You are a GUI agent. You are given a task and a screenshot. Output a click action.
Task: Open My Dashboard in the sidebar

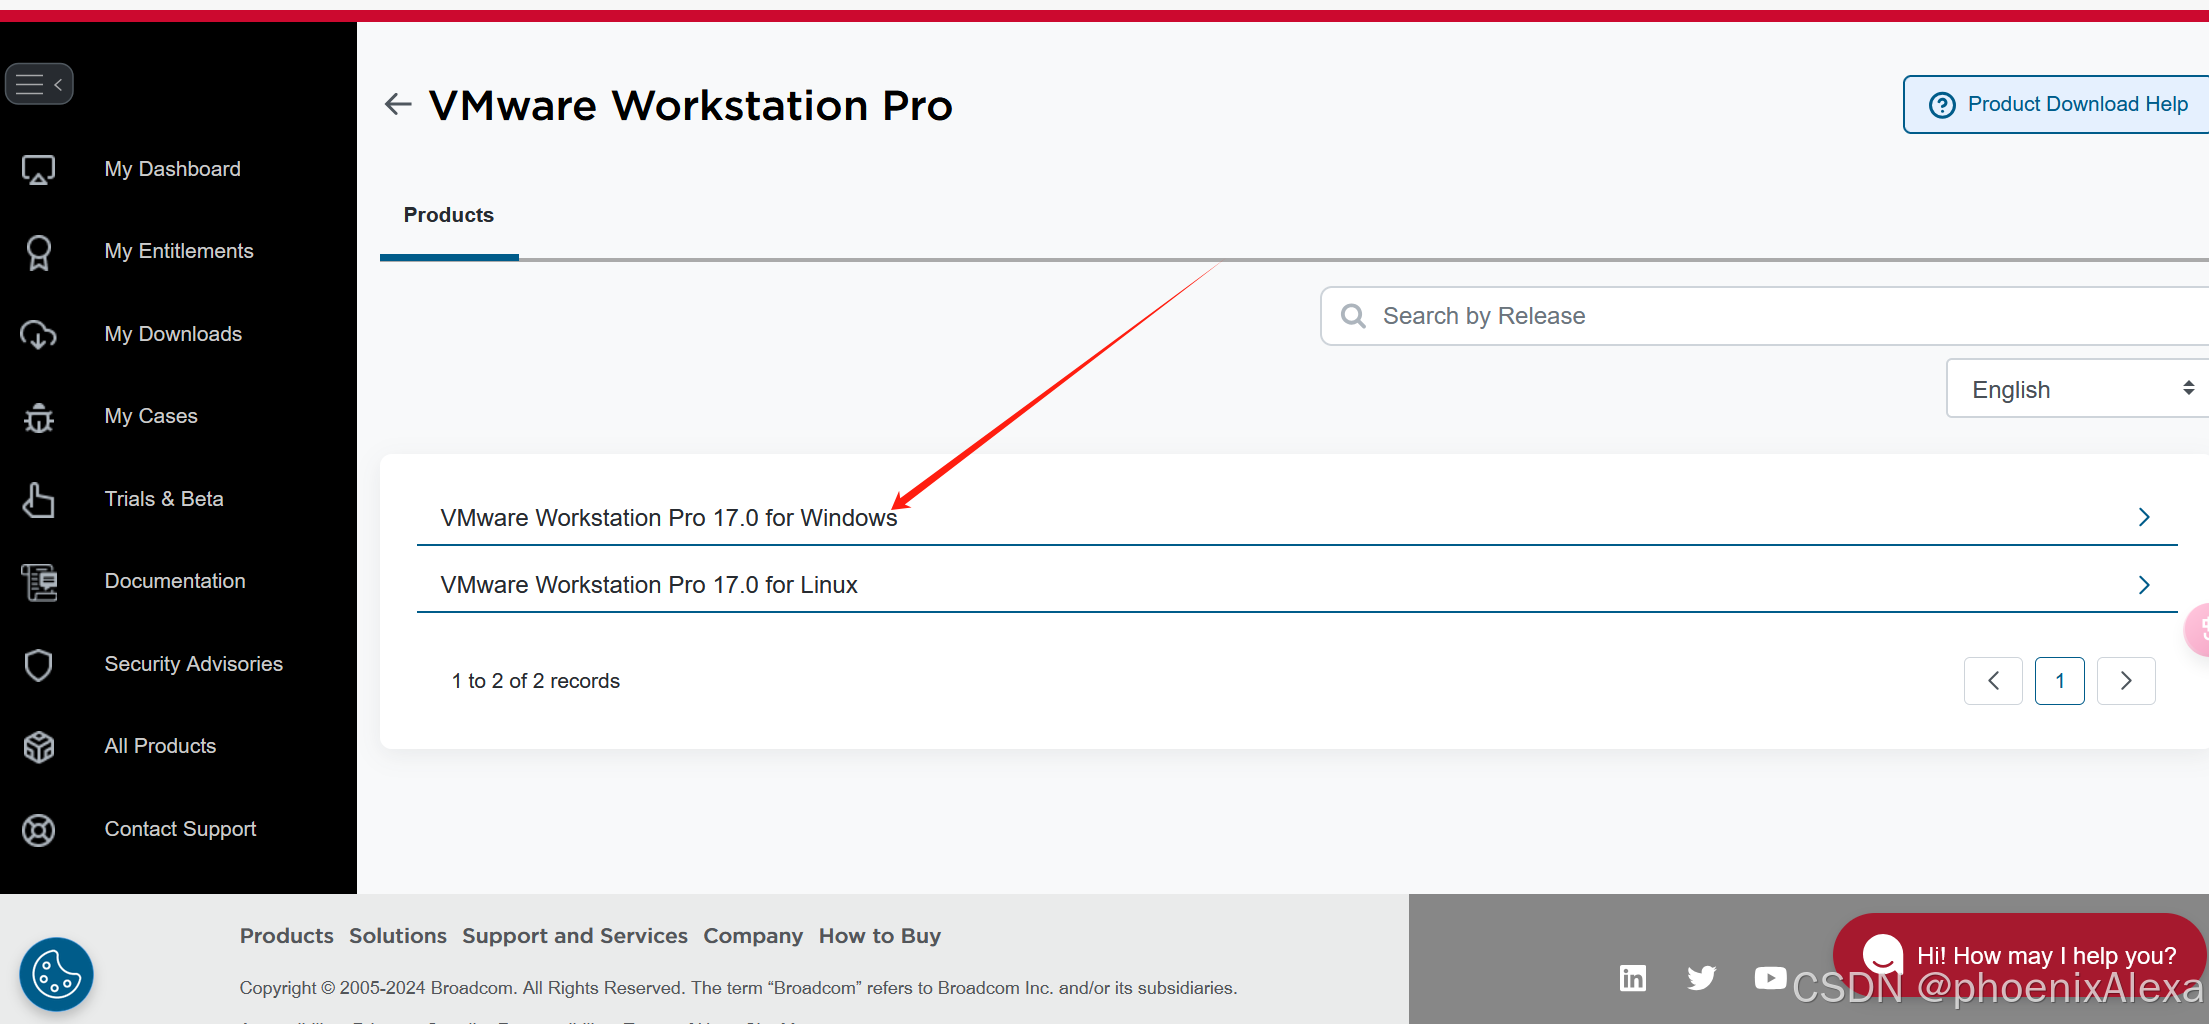[173, 169]
